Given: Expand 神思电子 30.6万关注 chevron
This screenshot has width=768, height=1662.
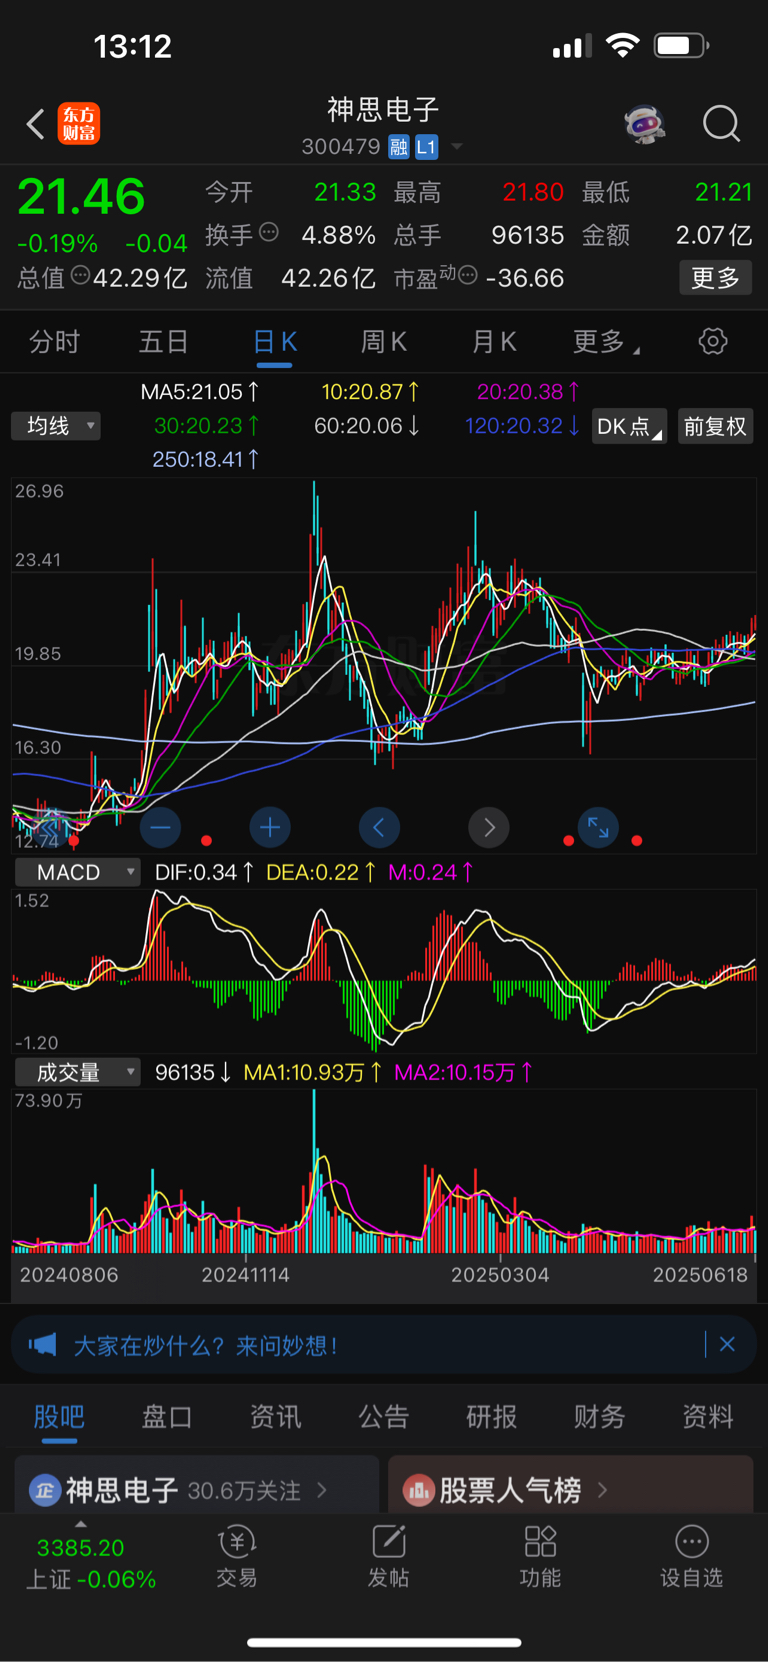Looking at the screenshot, I should pos(322,1490).
